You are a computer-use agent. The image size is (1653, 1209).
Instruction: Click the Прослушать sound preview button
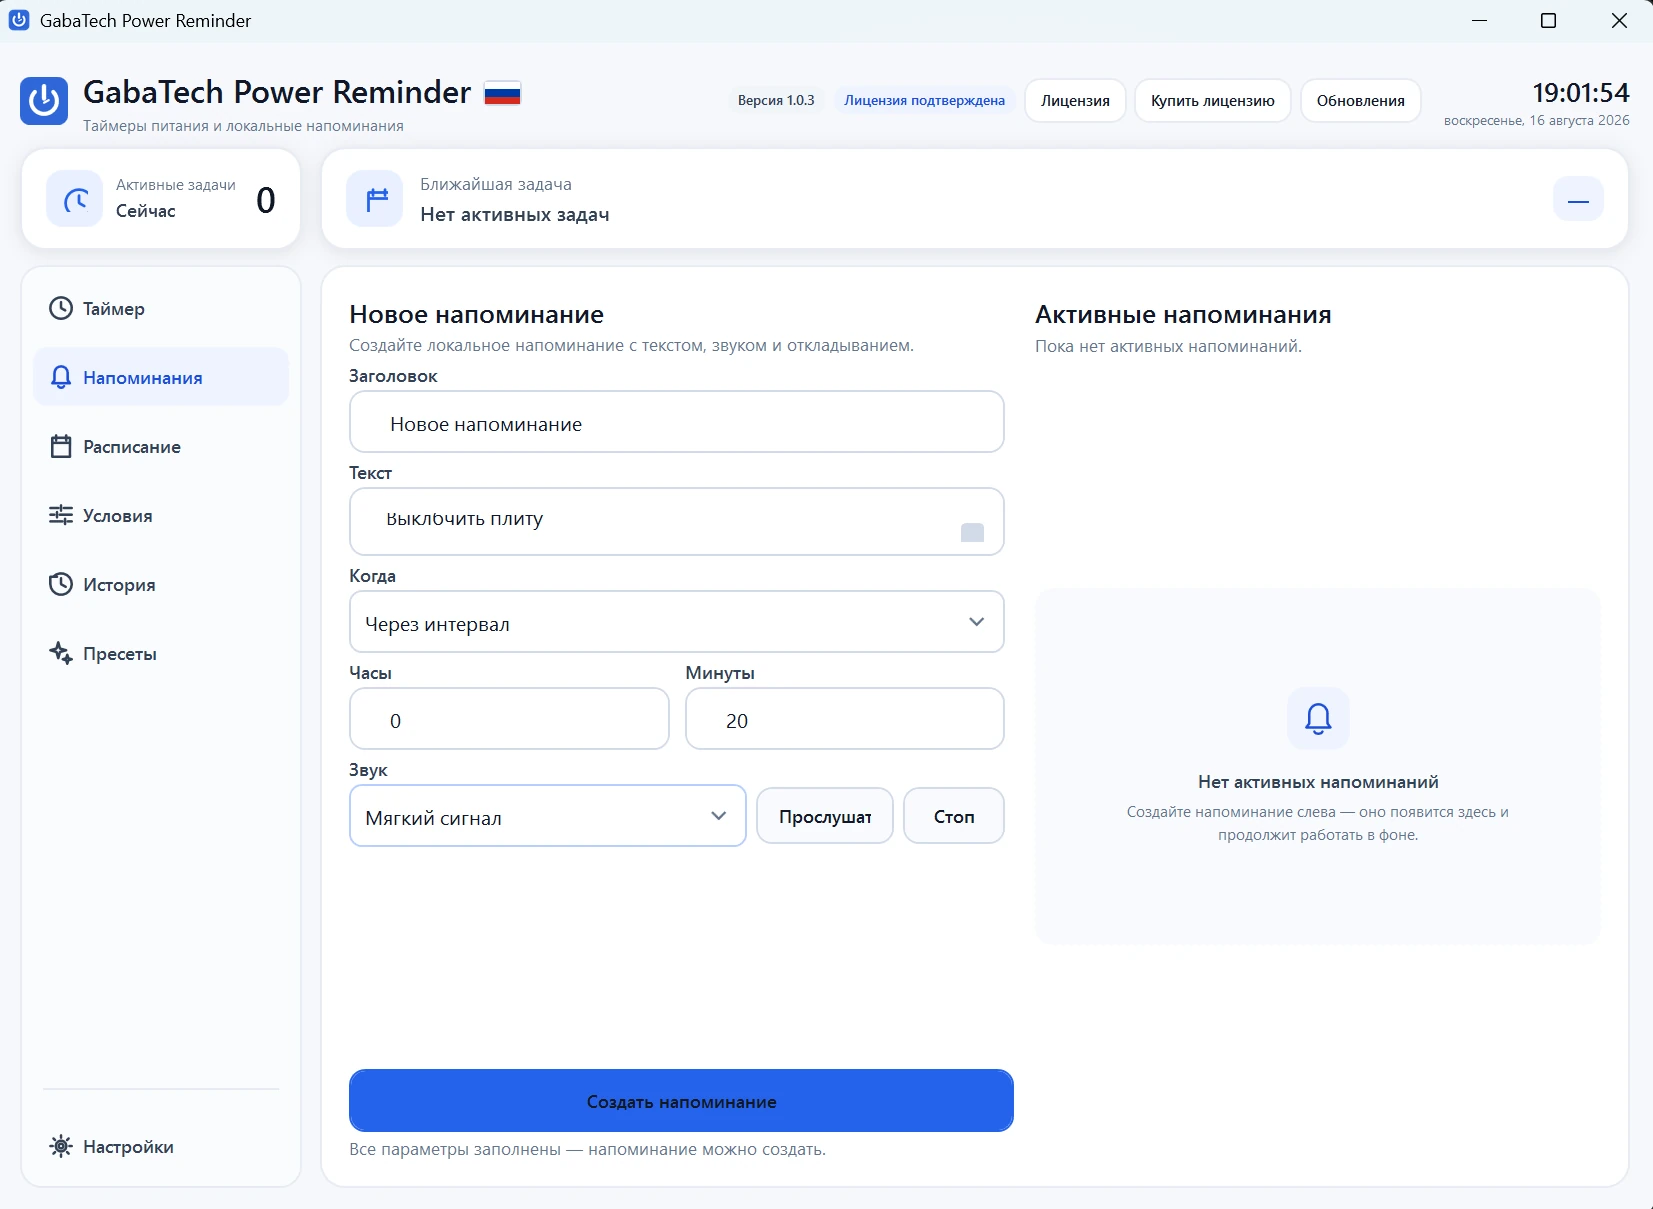tap(825, 816)
